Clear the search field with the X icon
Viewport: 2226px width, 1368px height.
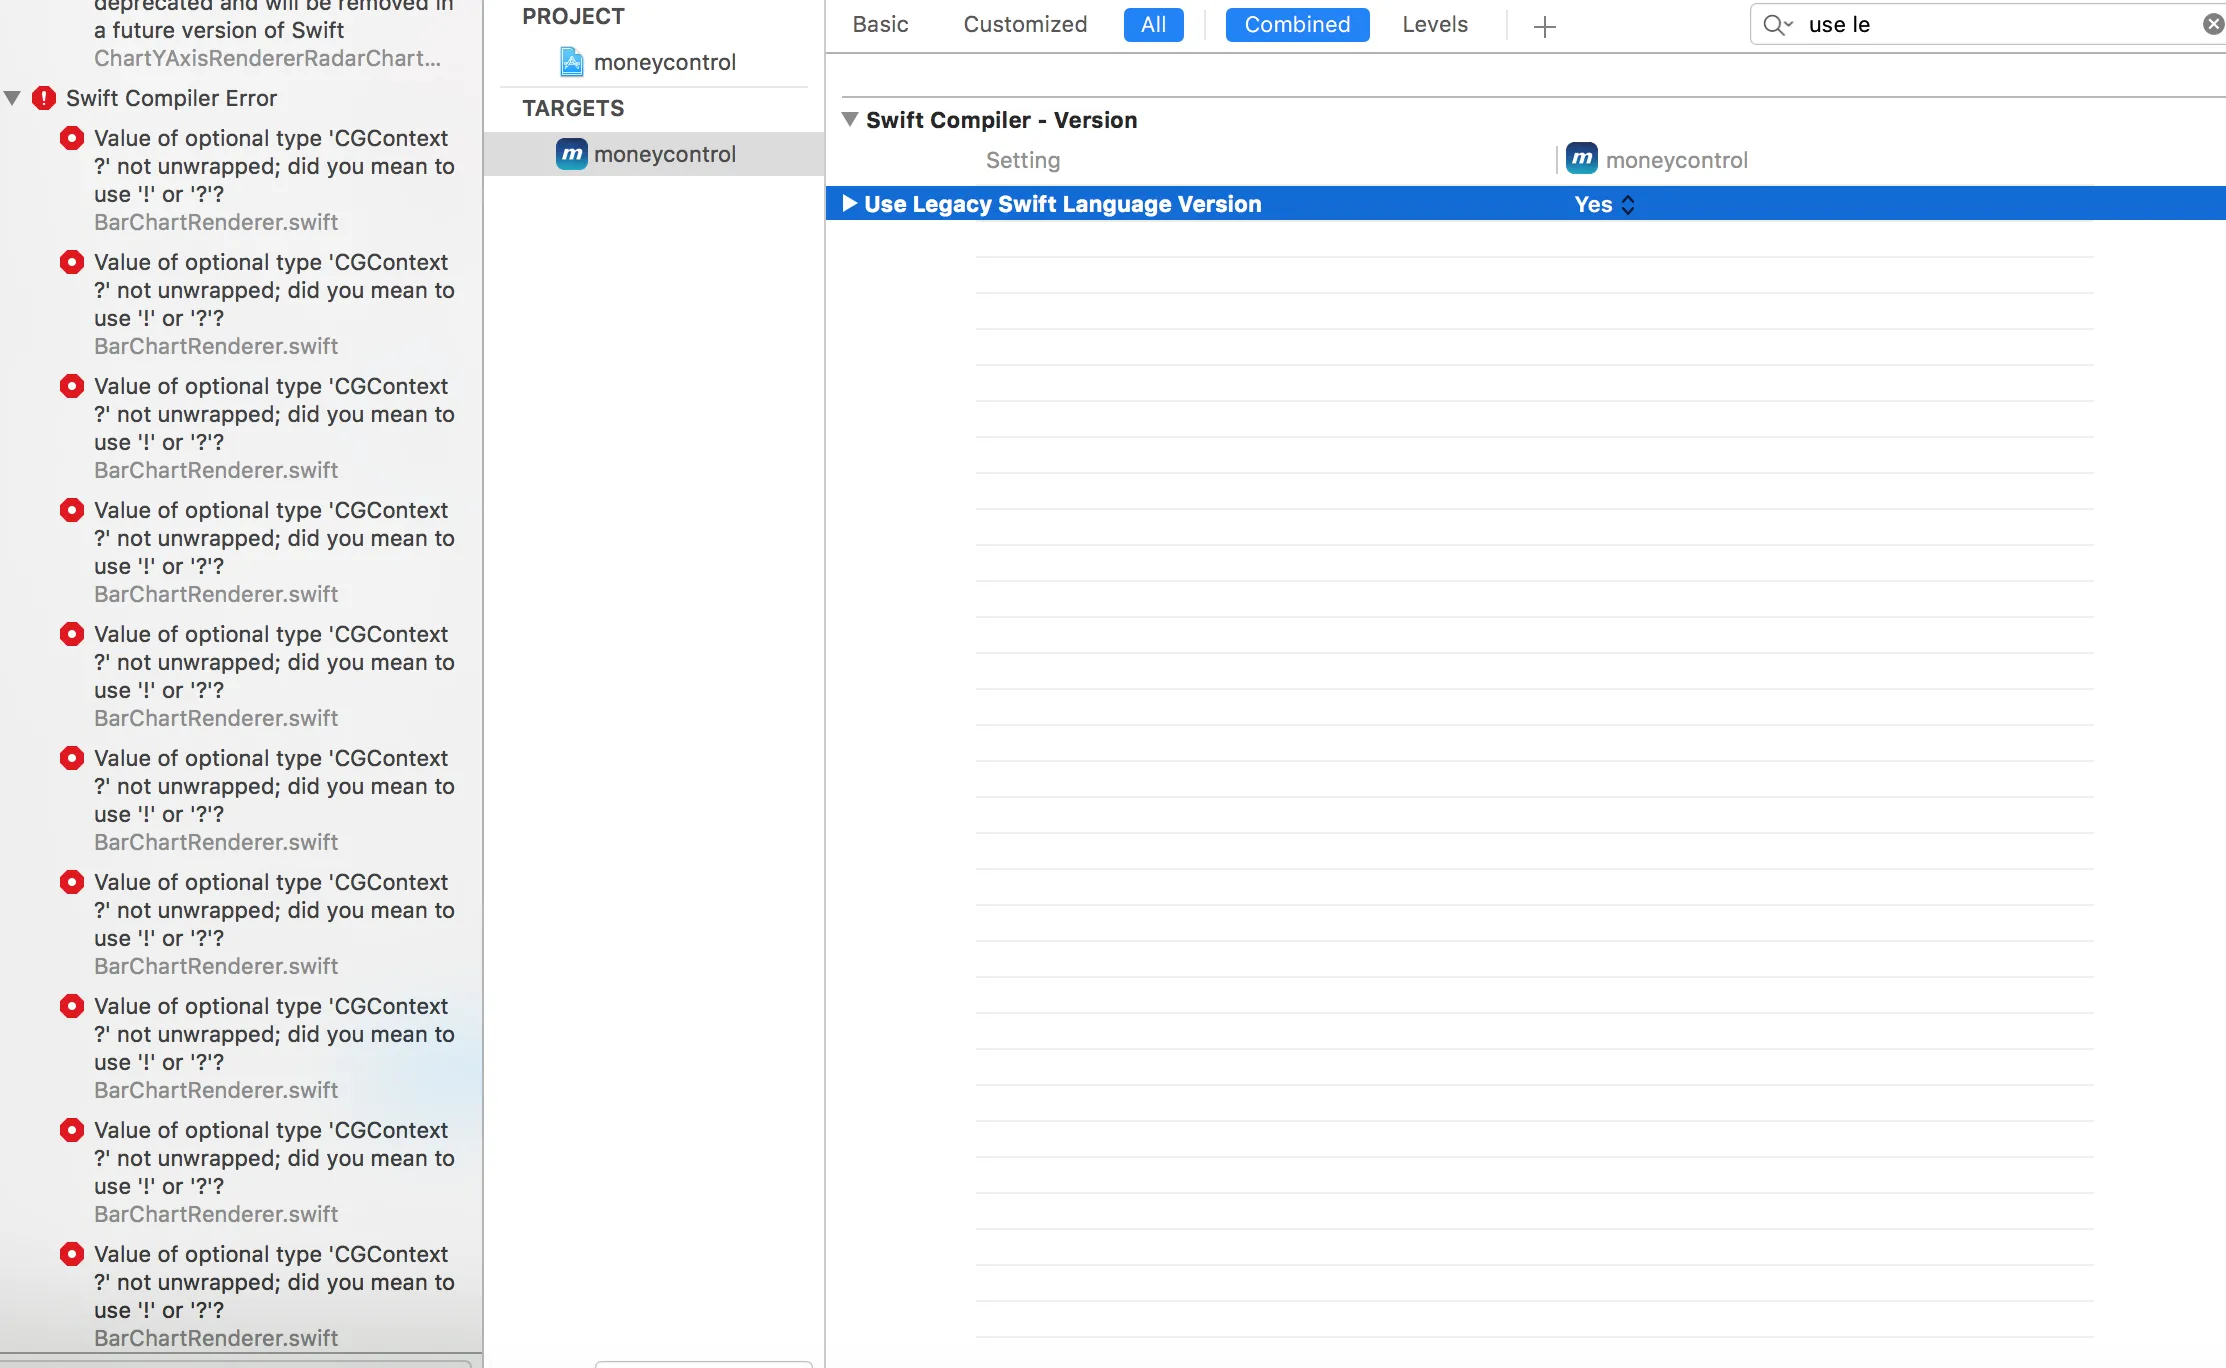pyautogui.click(x=2213, y=24)
